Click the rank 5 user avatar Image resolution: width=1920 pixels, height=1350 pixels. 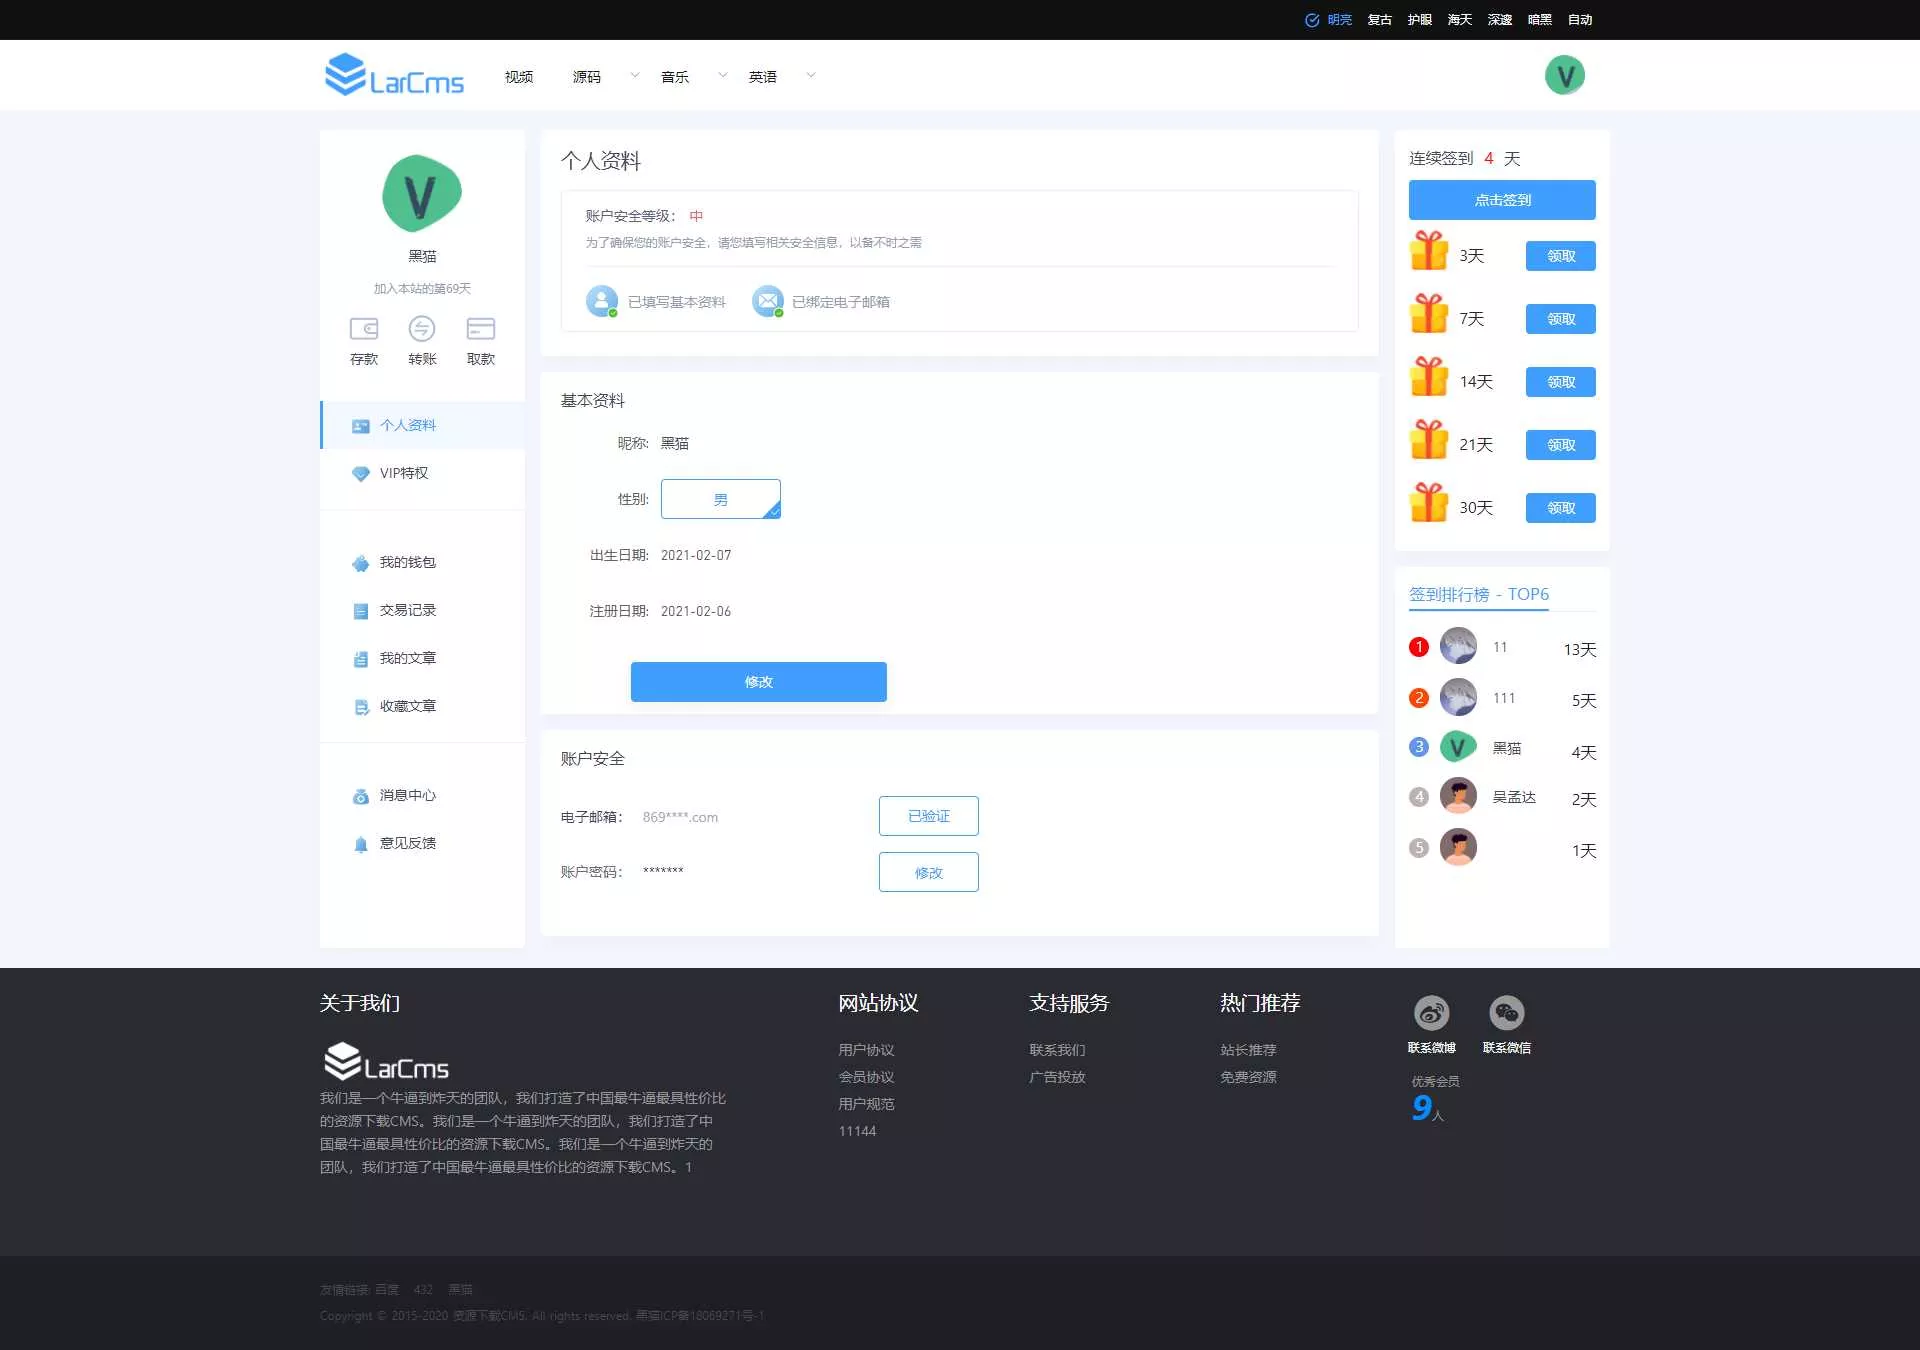coord(1458,847)
